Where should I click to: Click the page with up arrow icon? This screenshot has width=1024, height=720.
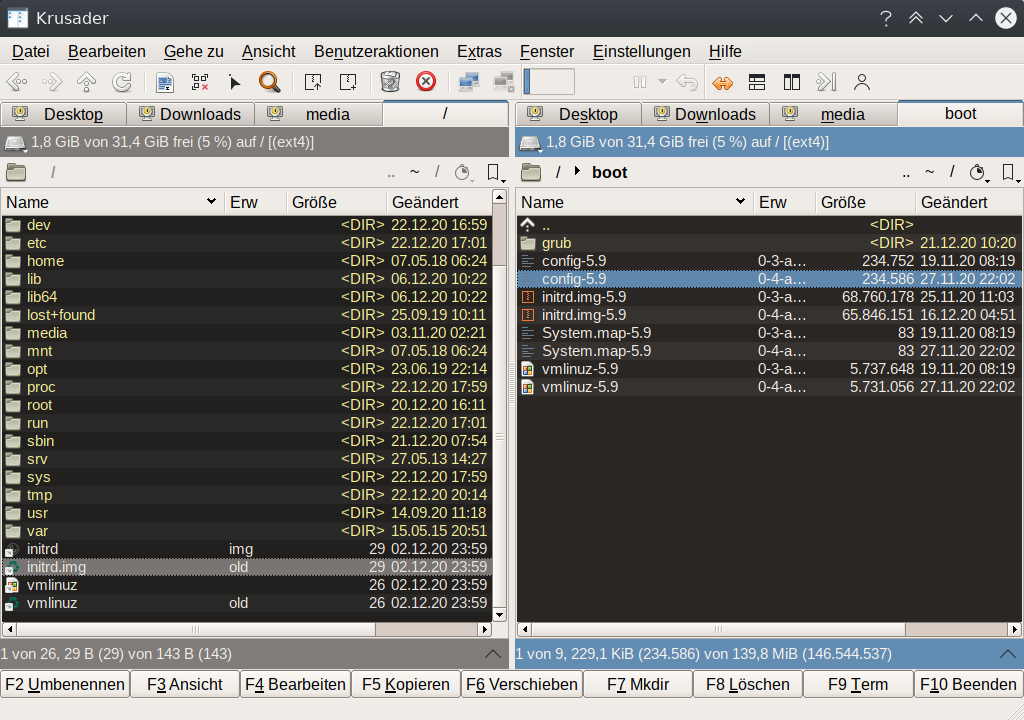(x=313, y=82)
